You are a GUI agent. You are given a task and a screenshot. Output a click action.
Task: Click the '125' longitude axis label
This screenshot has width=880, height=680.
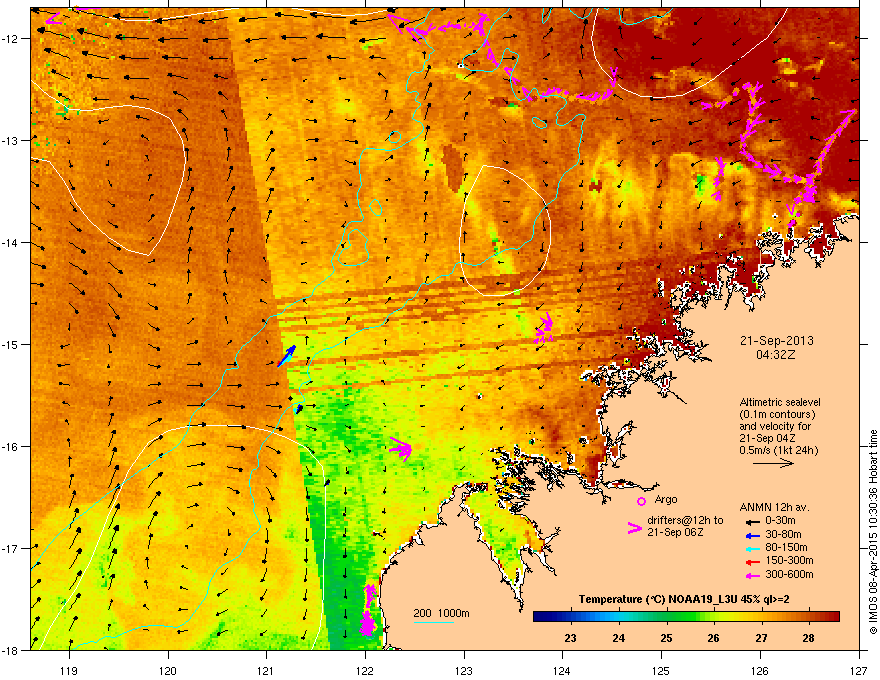(x=661, y=670)
